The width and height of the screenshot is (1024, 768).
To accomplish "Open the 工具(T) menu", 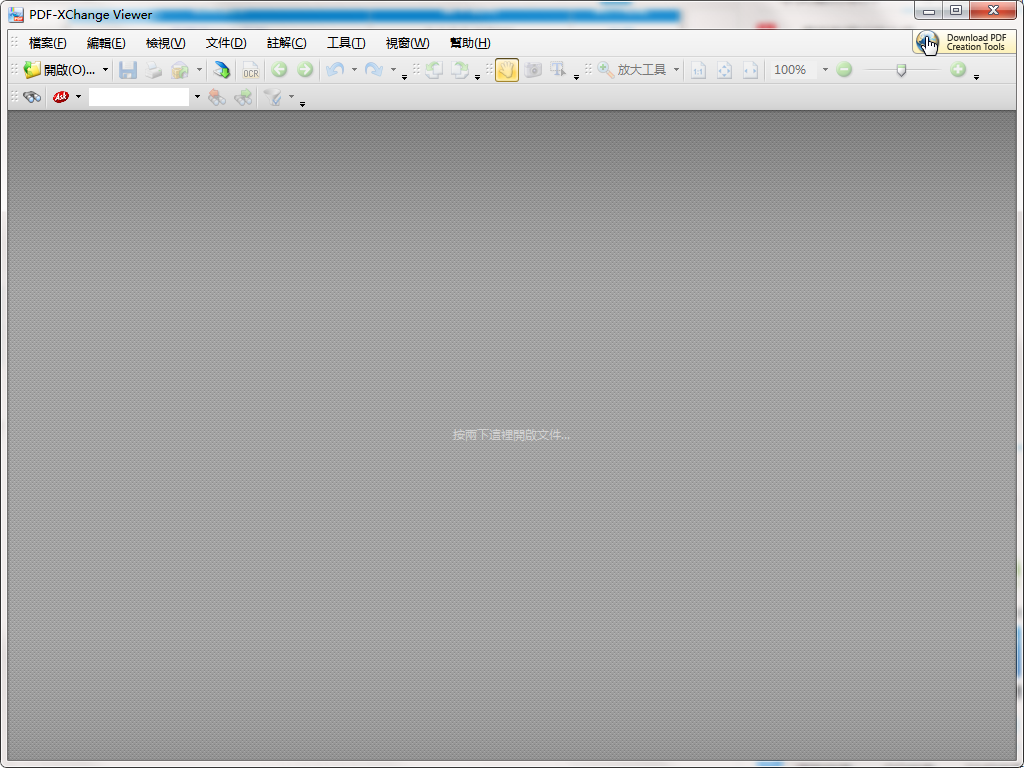I will click(346, 43).
